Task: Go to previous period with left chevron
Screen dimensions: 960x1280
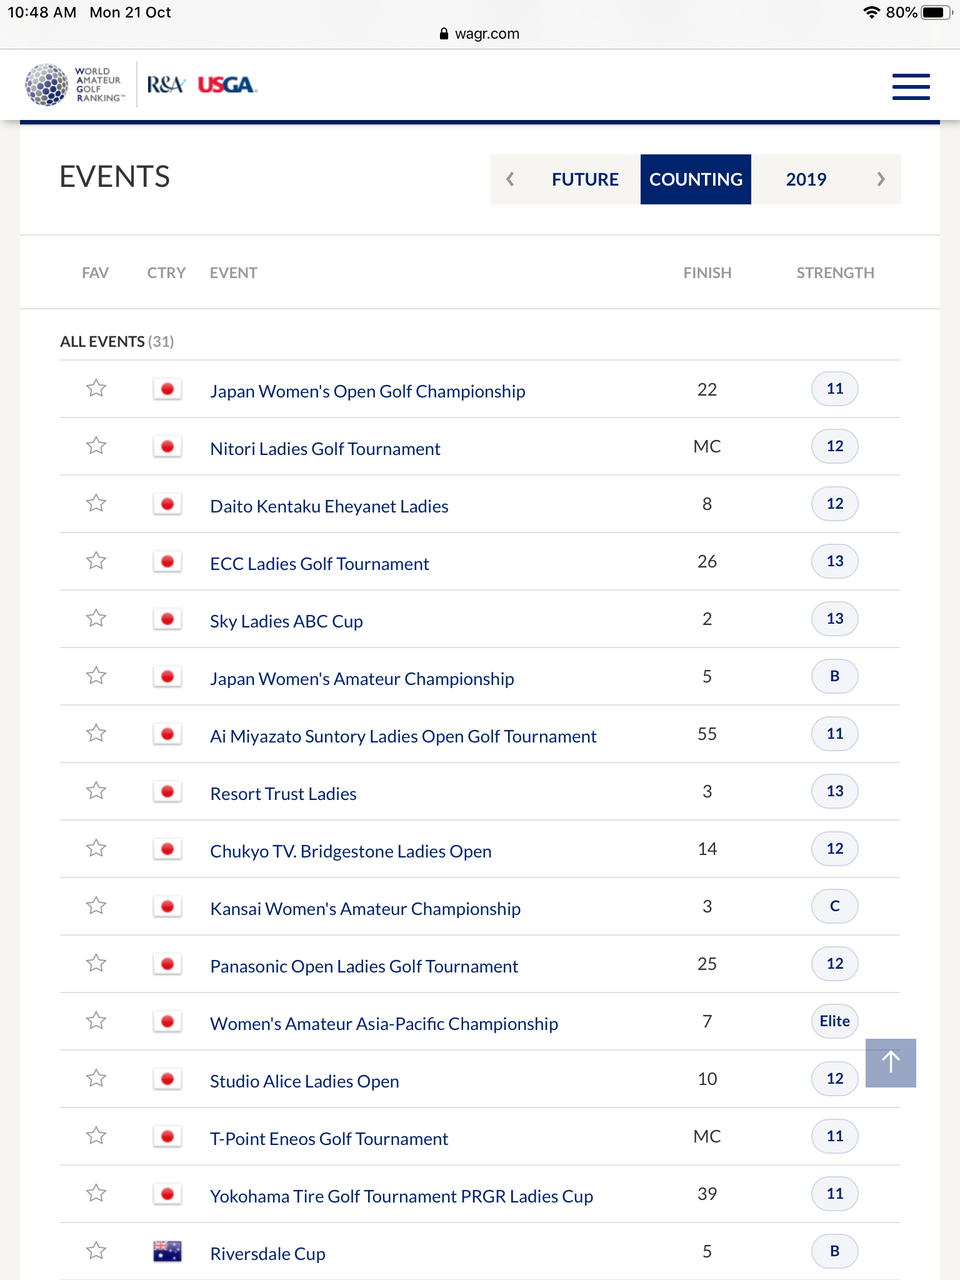Action: pyautogui.click(x=510, y=179)
